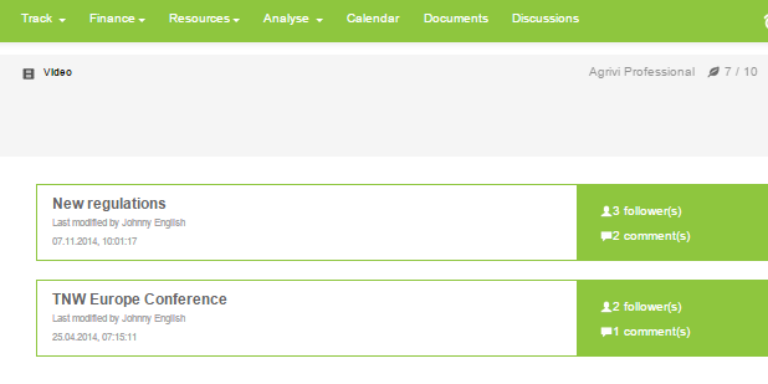Go to the Calendar menu item
The height and width of the screenshot is (384, 768).
[373, 19]
